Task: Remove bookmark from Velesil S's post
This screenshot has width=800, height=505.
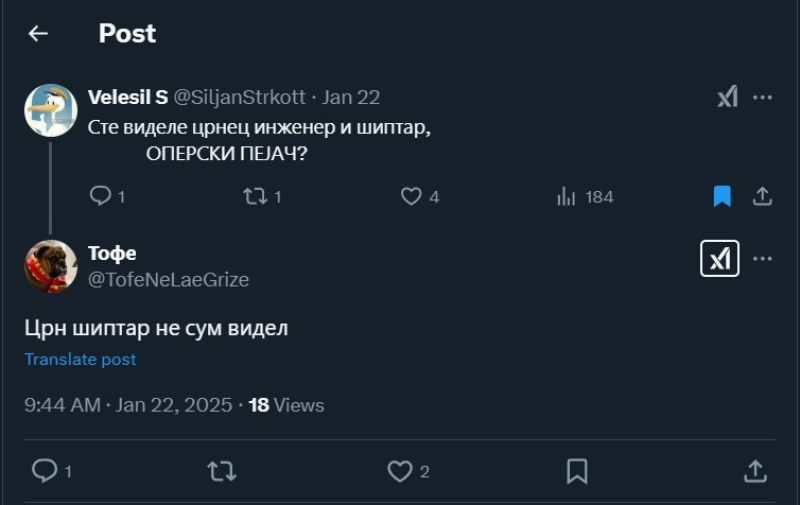Action: click(722, 197)
